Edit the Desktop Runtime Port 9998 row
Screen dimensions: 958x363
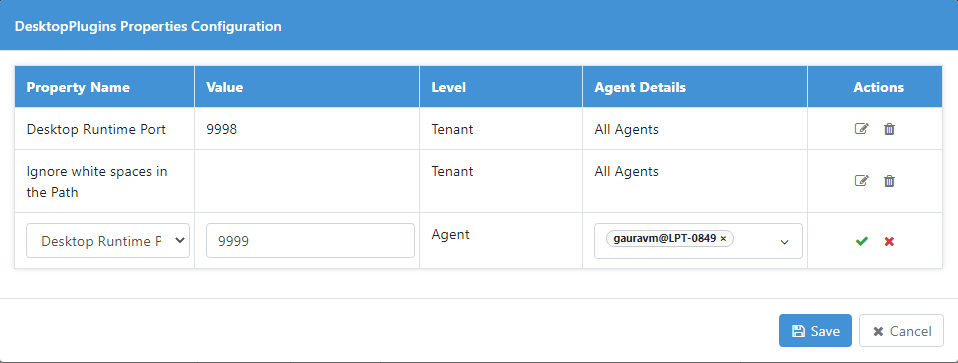(x=861, y=129)
